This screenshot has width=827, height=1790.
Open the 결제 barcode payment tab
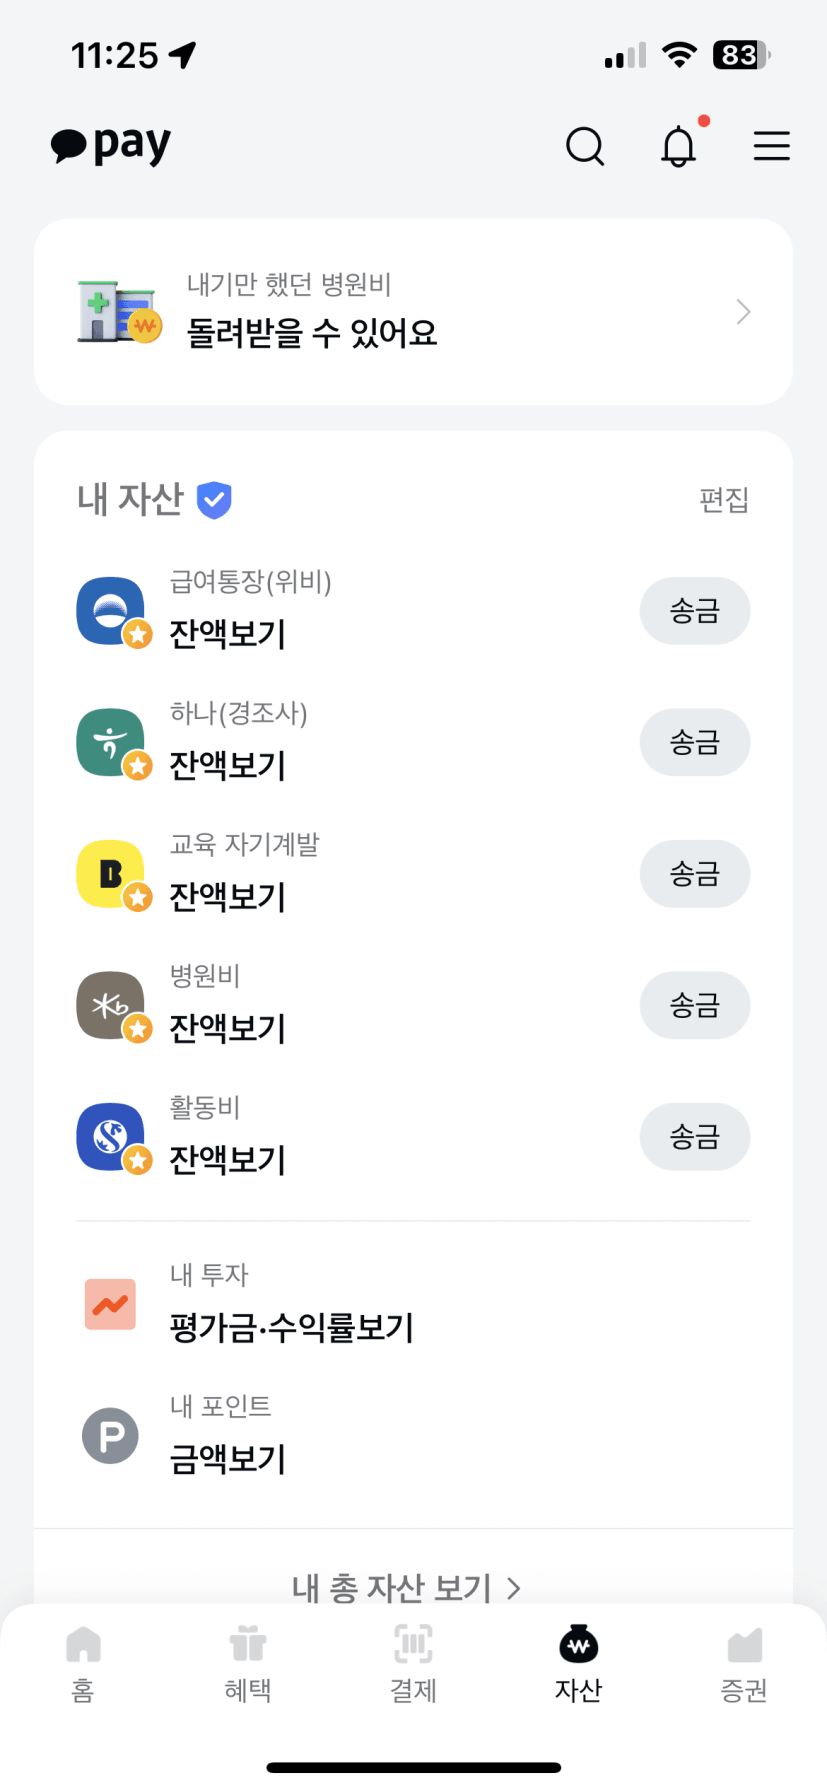[x=413, y=1662]
